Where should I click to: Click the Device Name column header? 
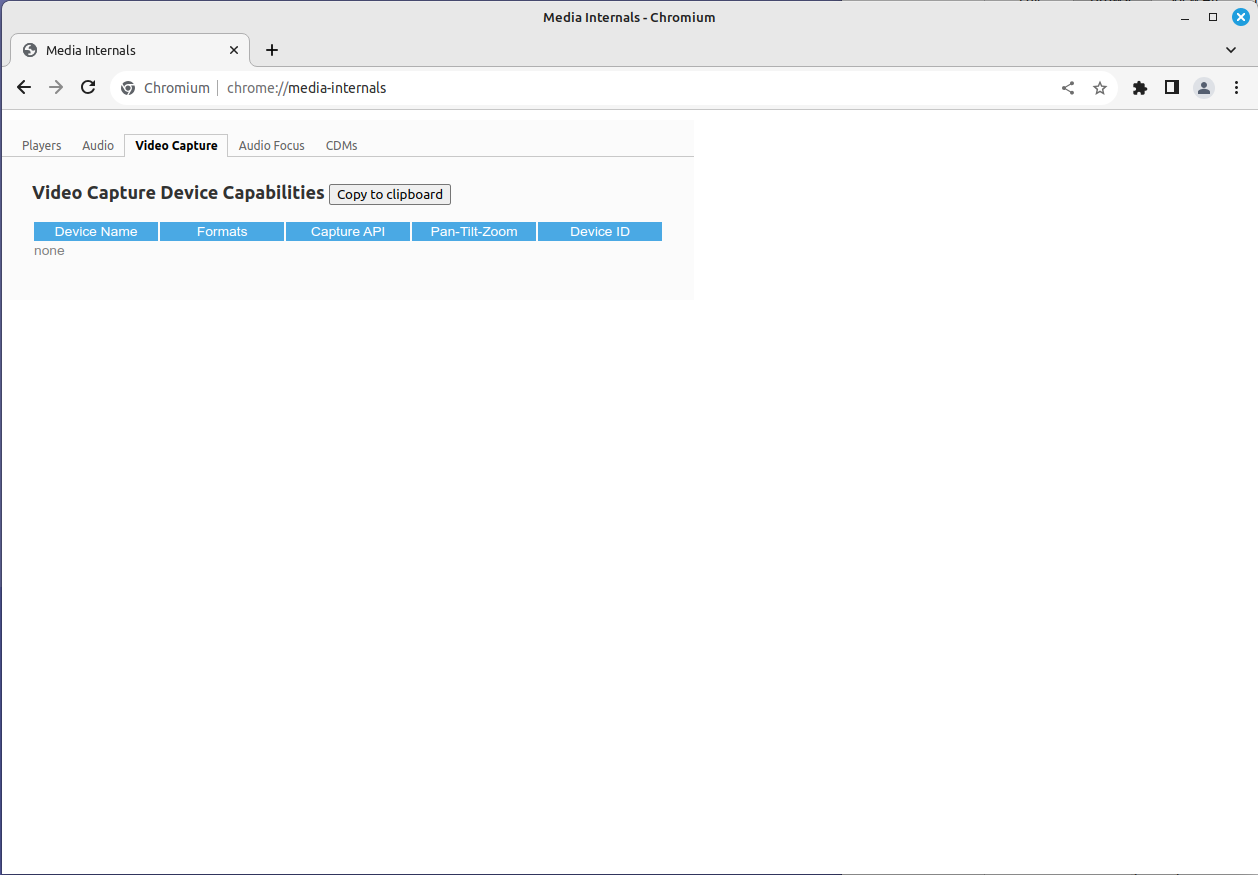[x=96, y=232]
